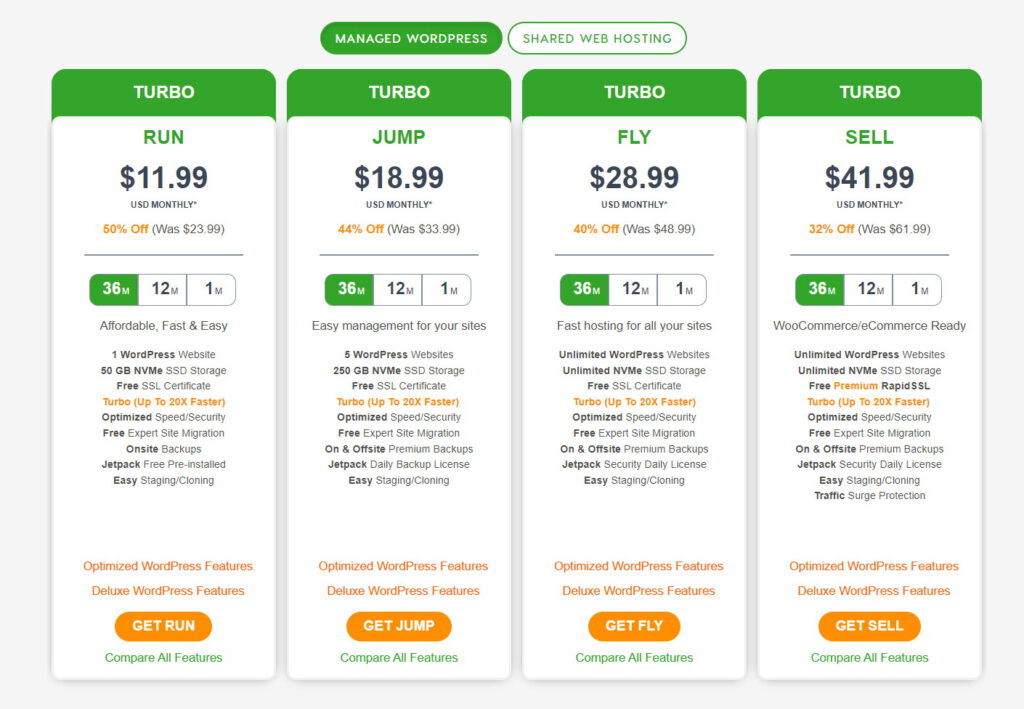Select 12 month billing for the Sell plan
The image size is (1024, 709).
868,289
